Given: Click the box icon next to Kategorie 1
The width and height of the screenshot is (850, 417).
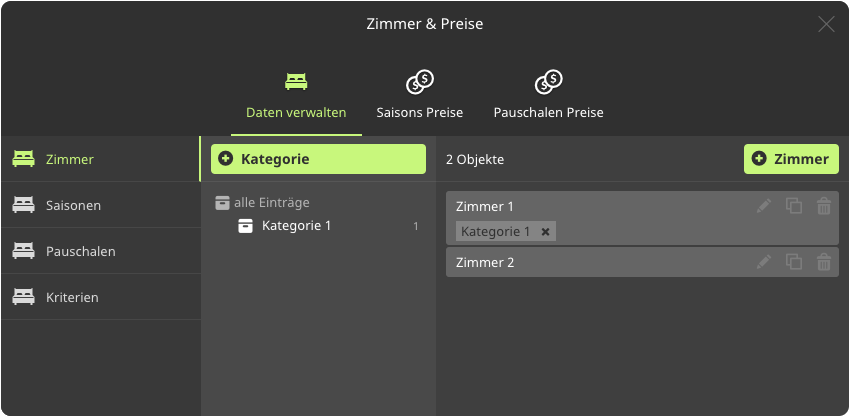Looking at the screenshot, I should [x=246, y=226].
